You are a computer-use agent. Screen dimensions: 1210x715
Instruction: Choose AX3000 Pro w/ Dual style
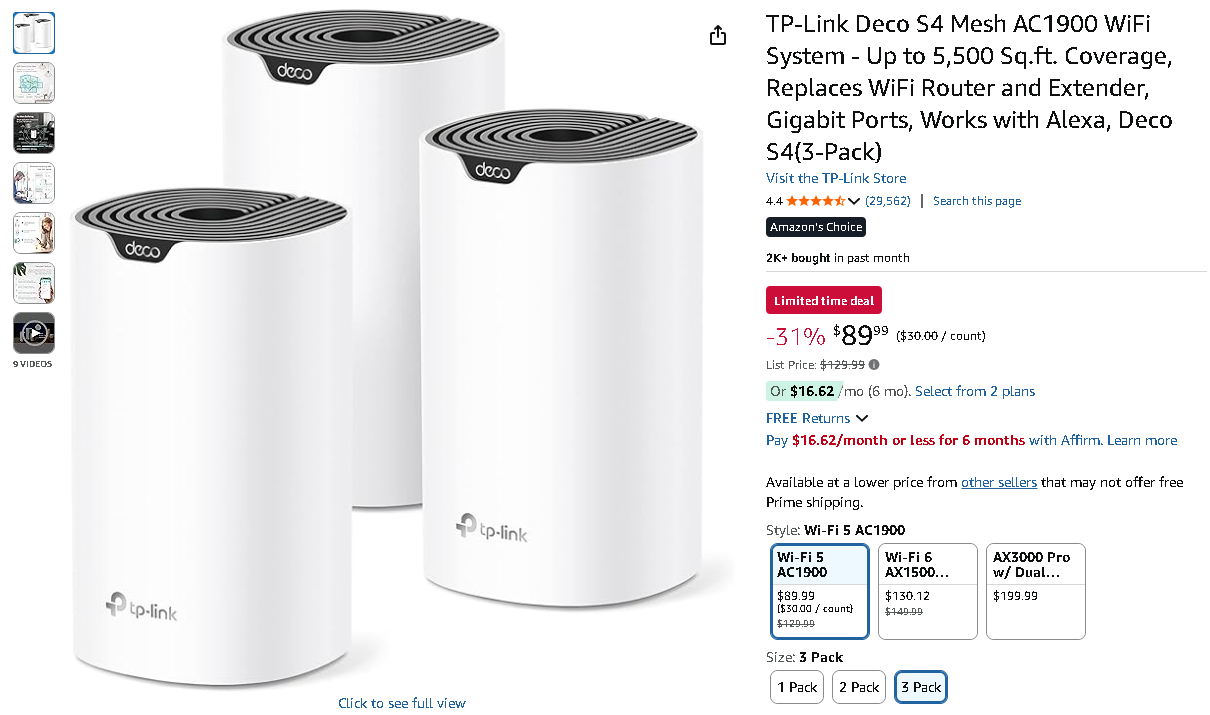[x=1035, y=591]
